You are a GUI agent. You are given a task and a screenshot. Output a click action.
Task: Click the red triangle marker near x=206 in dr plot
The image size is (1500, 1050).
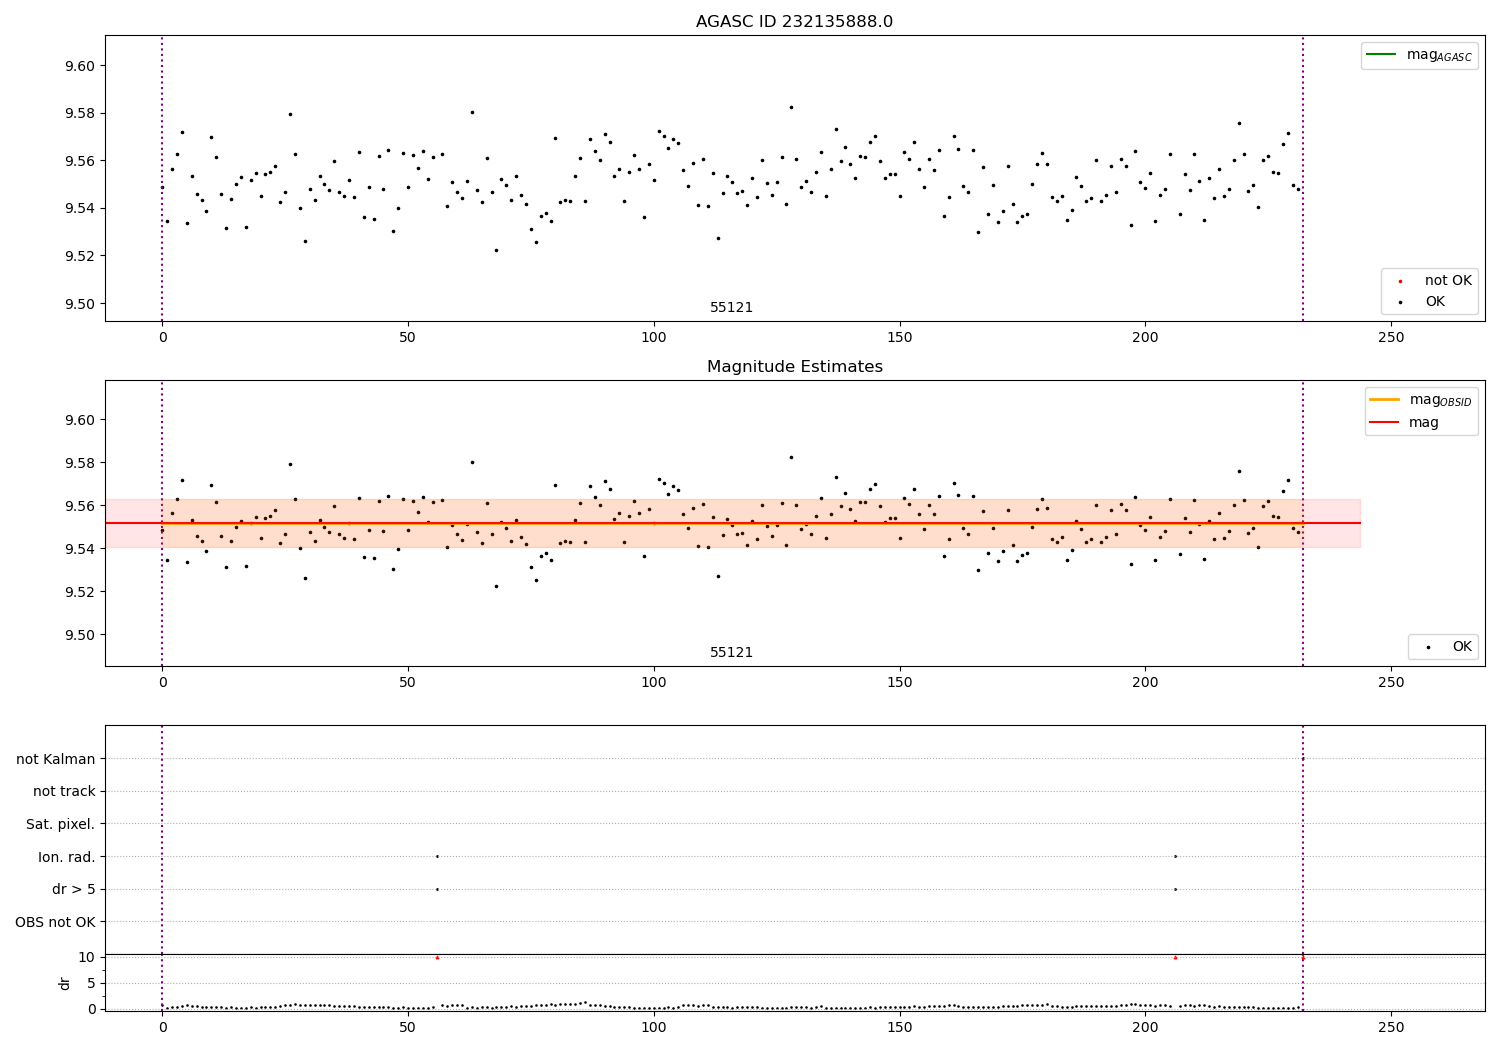pyautogui.click(x=1175, y=957)
